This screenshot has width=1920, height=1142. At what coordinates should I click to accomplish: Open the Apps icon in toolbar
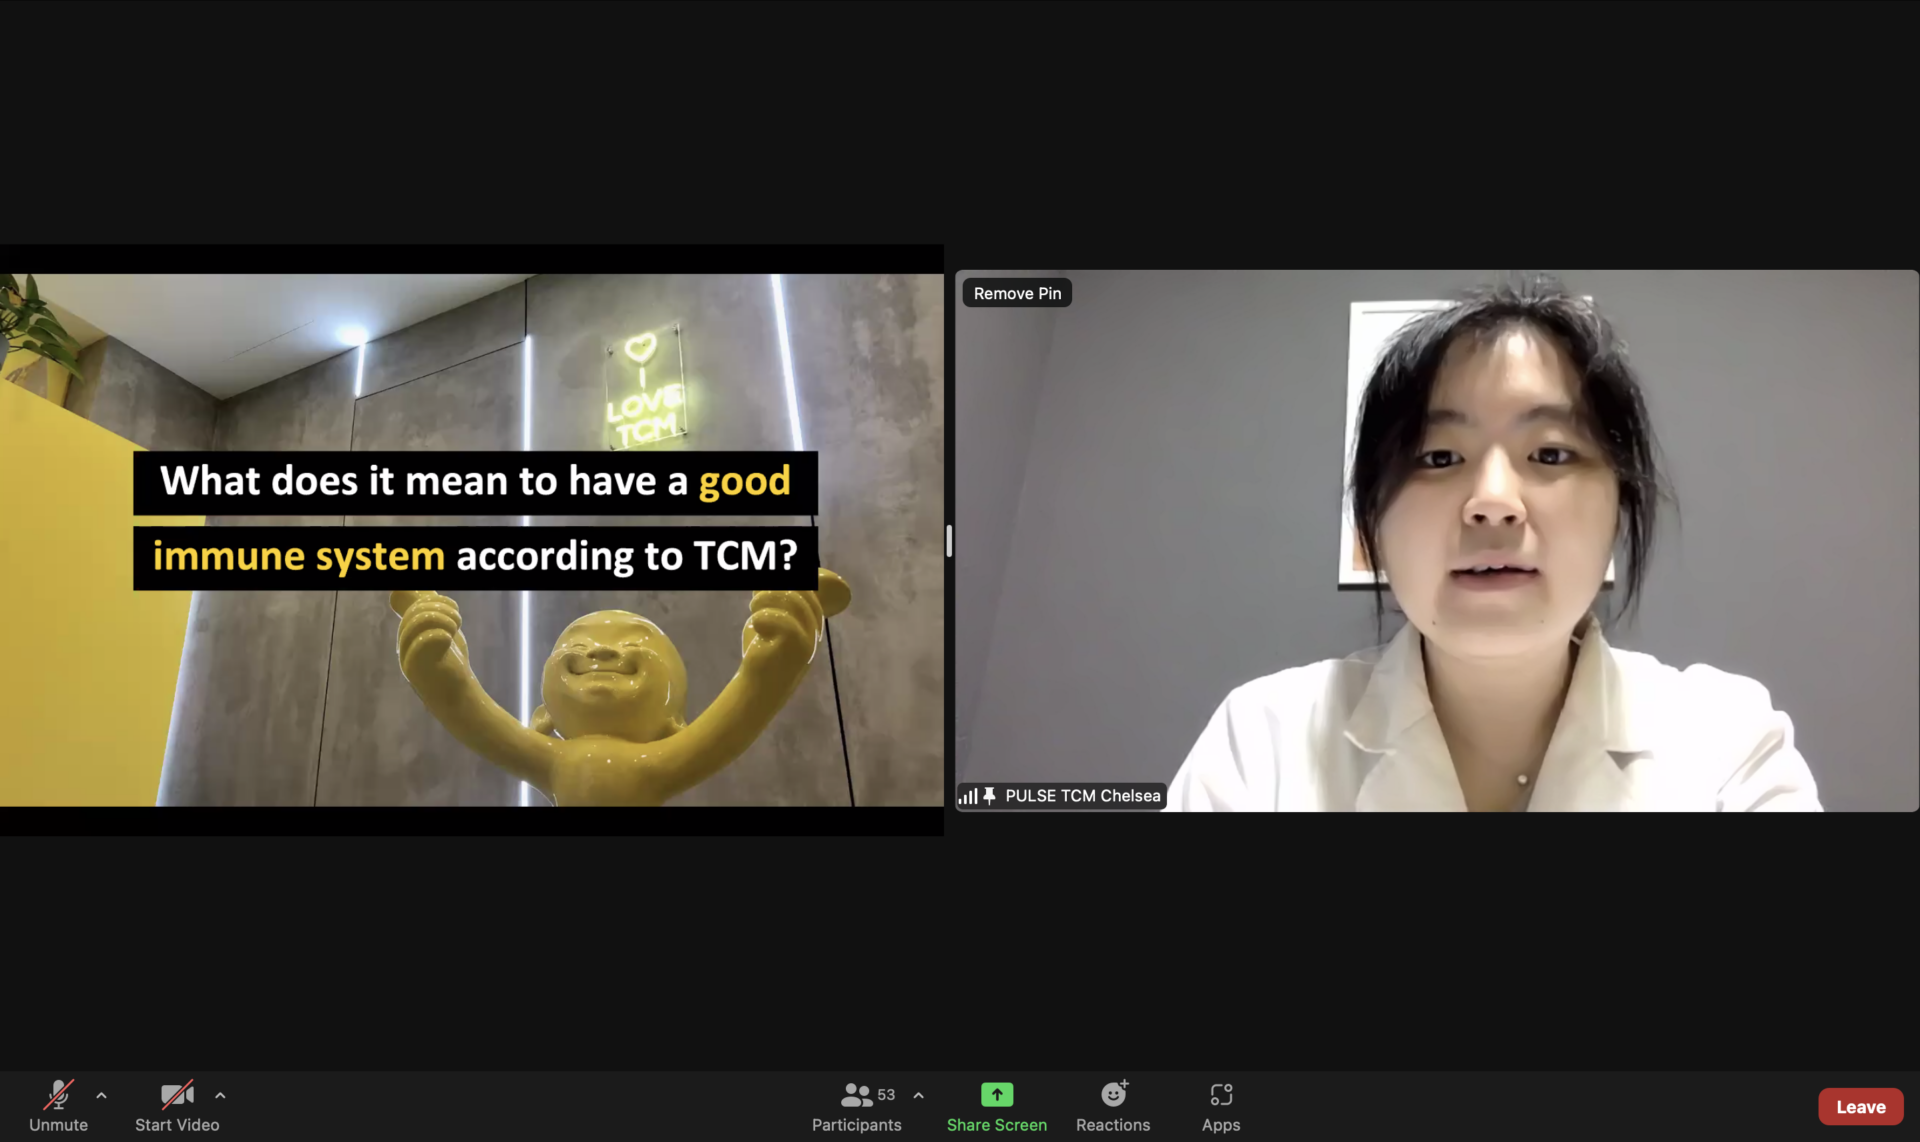click(x=1220, y=1095)
